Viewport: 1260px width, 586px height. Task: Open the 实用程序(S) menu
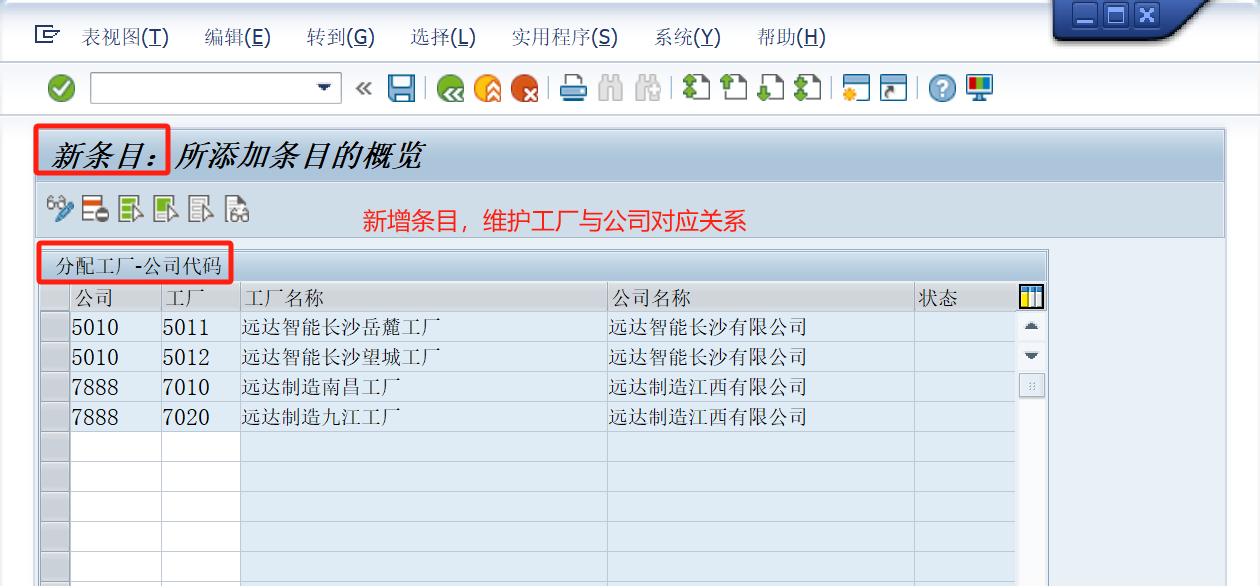[x=565, y=38]
